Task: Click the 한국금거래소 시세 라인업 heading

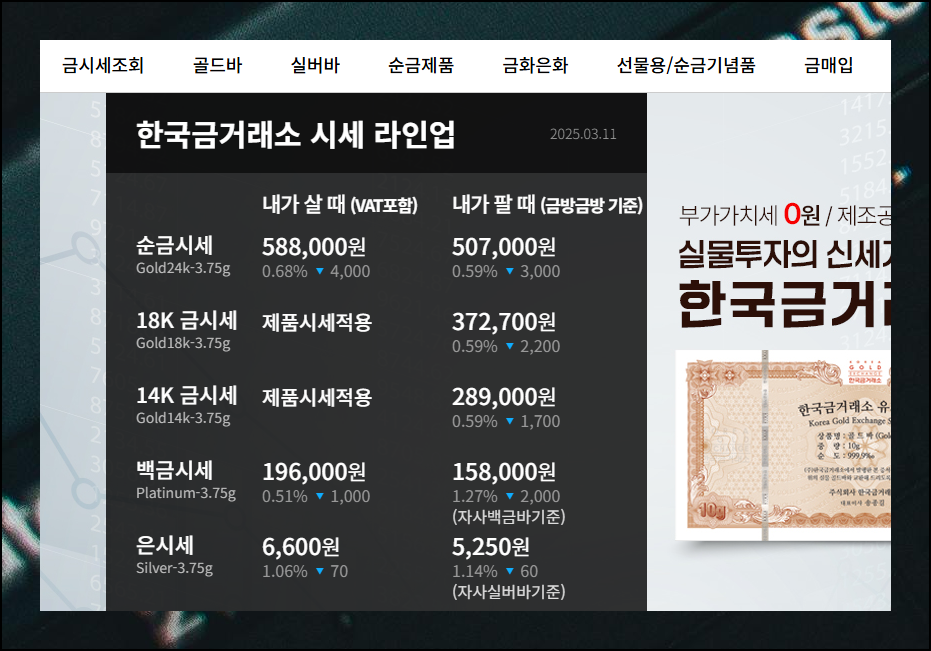Action: pos(296,134)
